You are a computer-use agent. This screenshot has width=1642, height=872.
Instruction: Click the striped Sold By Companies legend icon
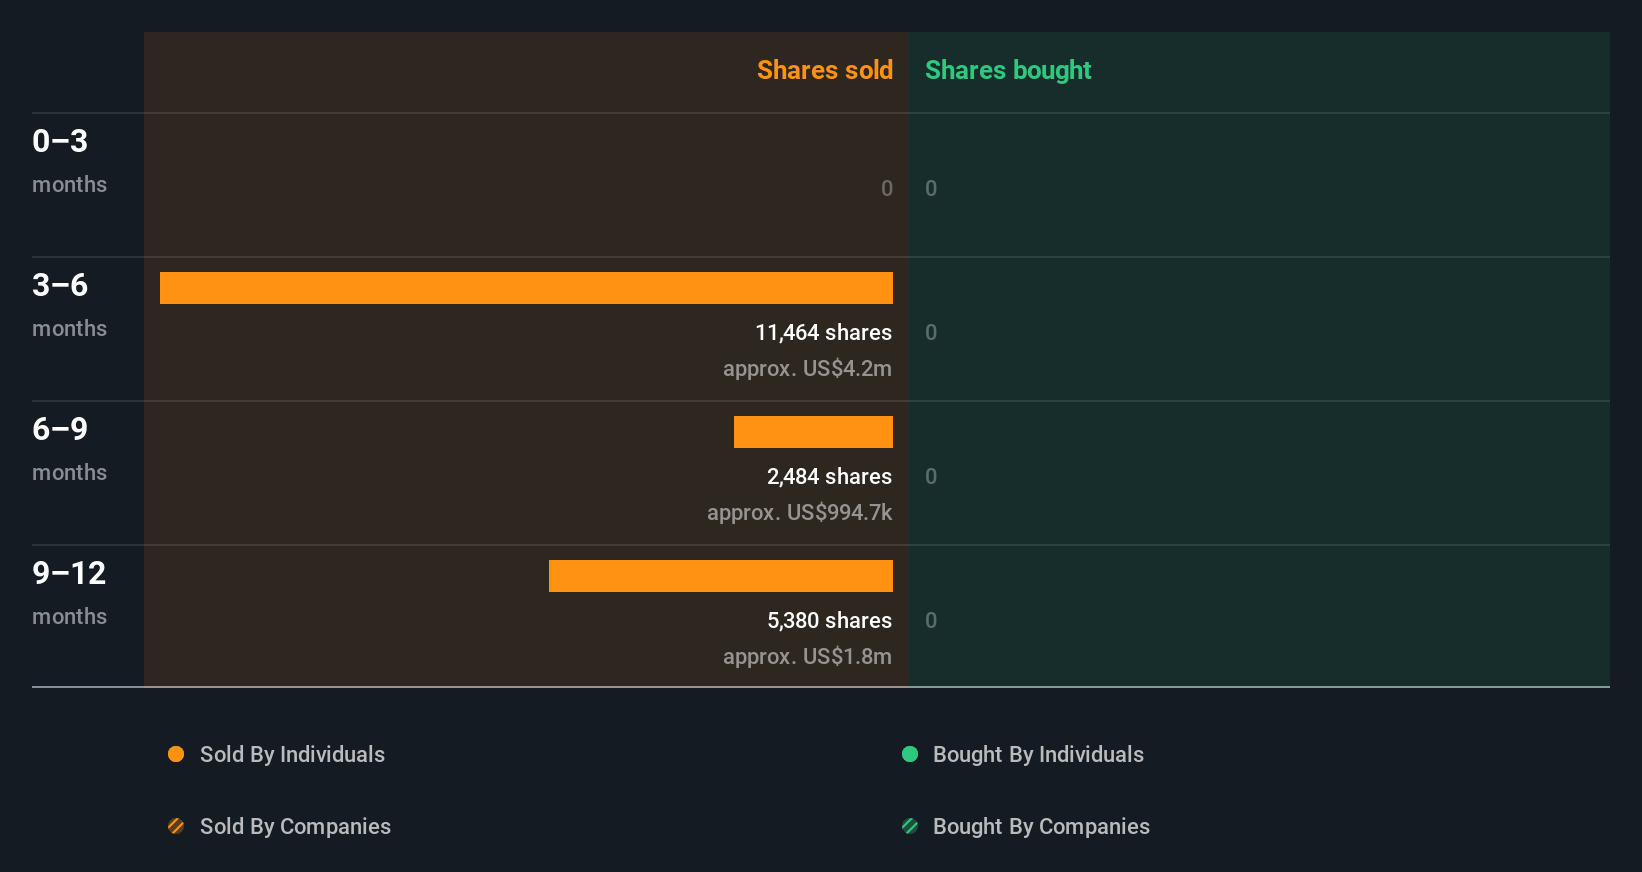tap(176, 826)
